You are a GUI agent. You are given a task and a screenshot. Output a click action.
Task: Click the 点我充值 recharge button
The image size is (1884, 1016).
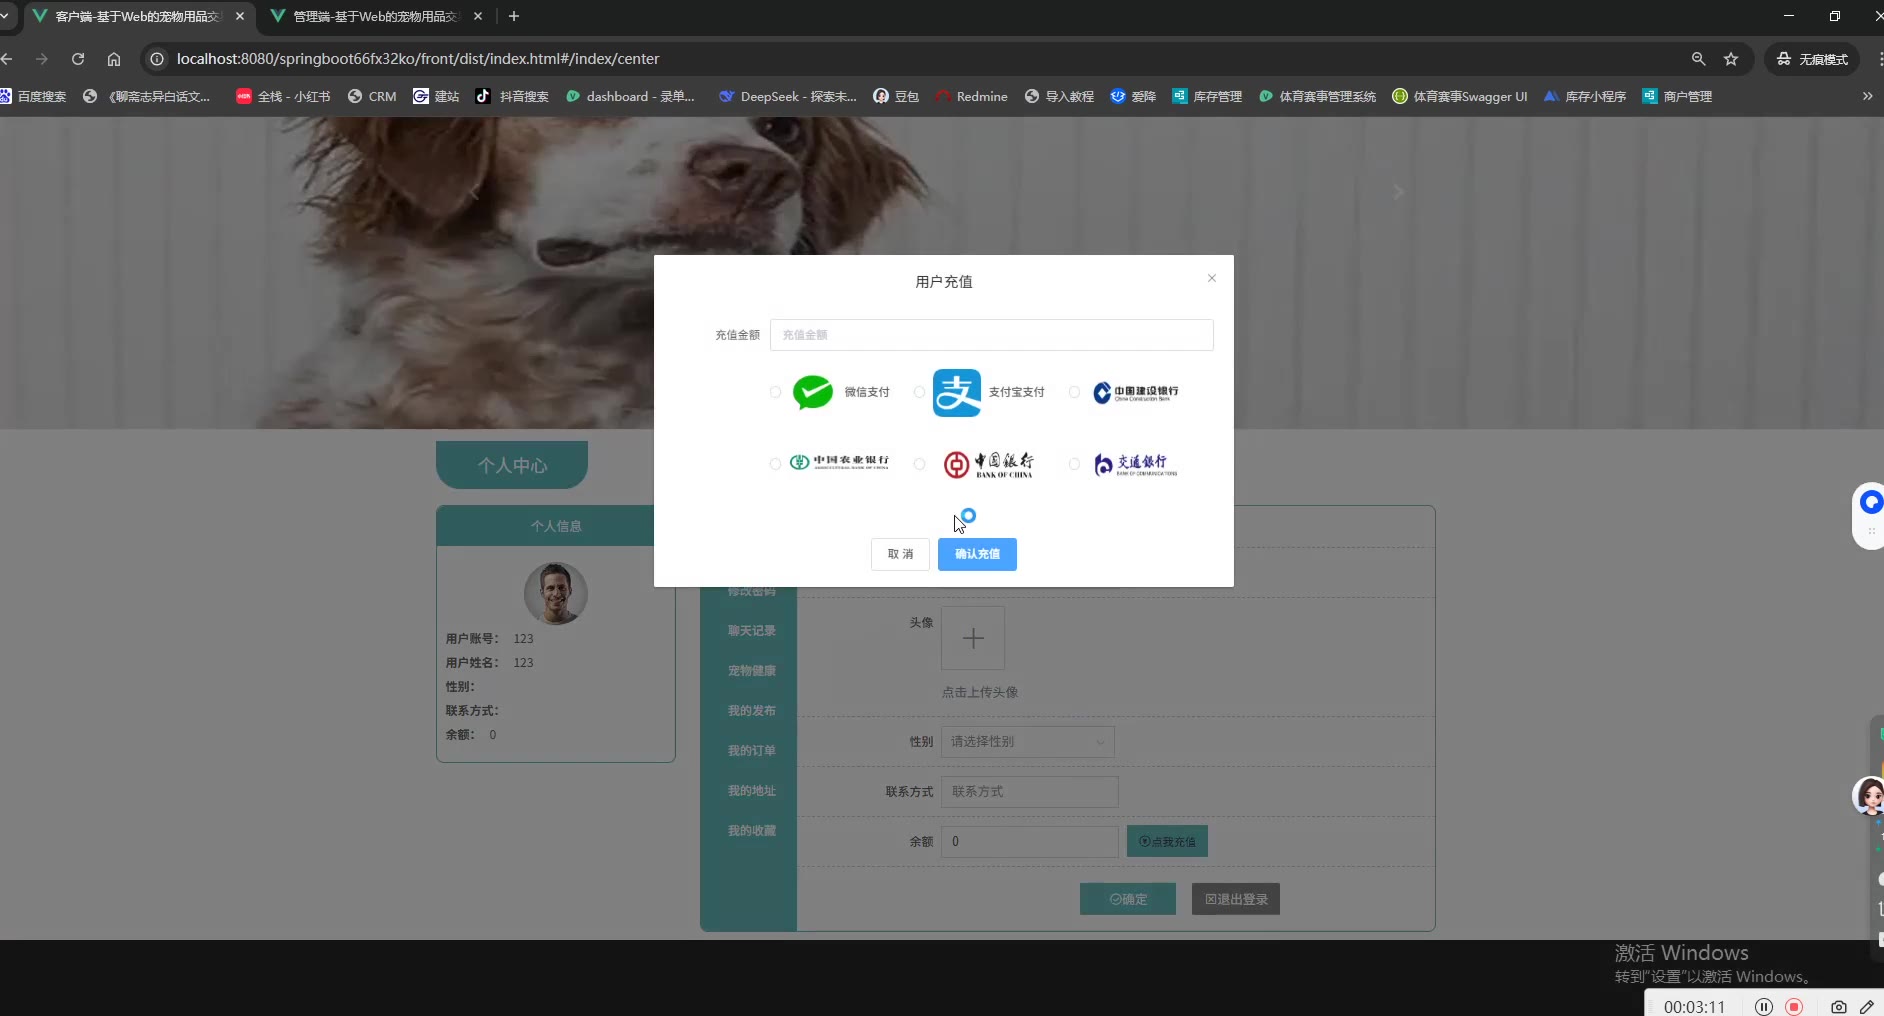(x=1167, y=842)
